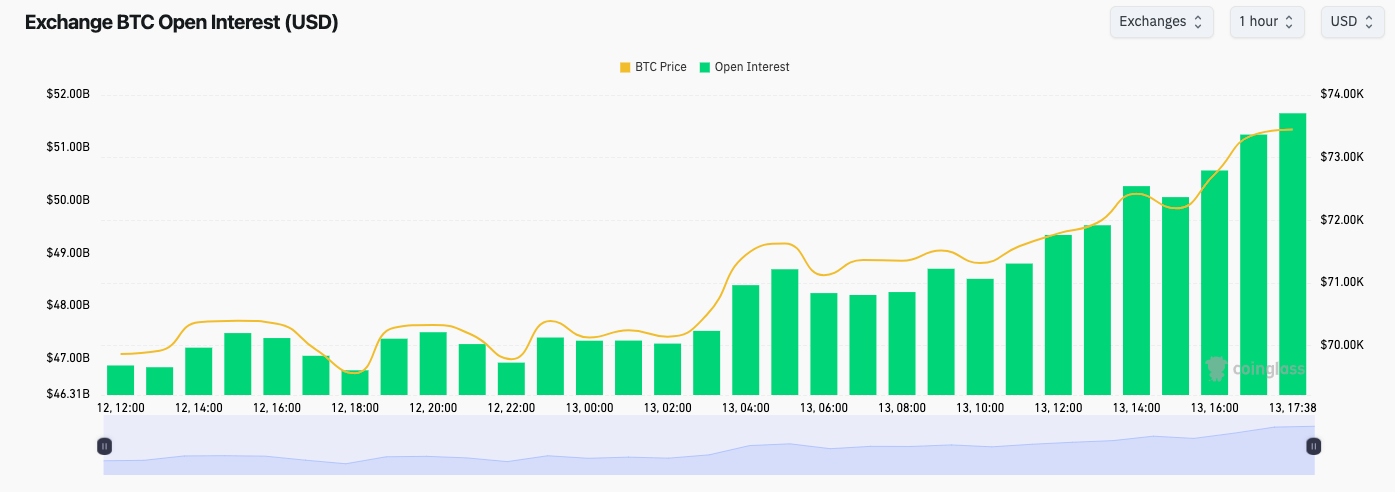Viewport: 1395px width, 492px height.
Task: Expand the 1 hour interval dropdown
Action: coord(1266,22)
